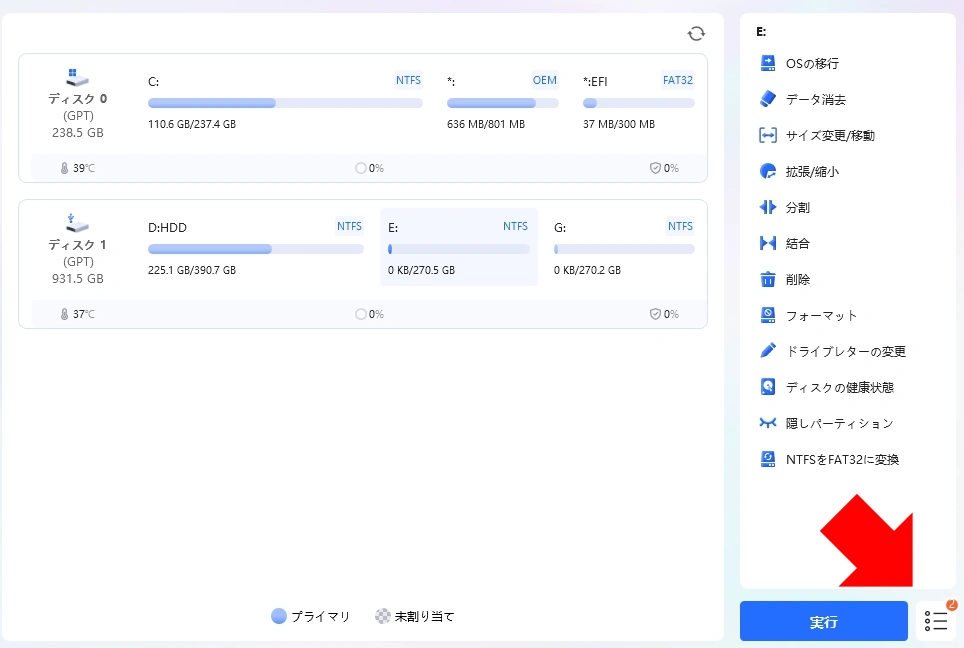Click the 37 MB/300 MB text

click(x=618, y=124)
